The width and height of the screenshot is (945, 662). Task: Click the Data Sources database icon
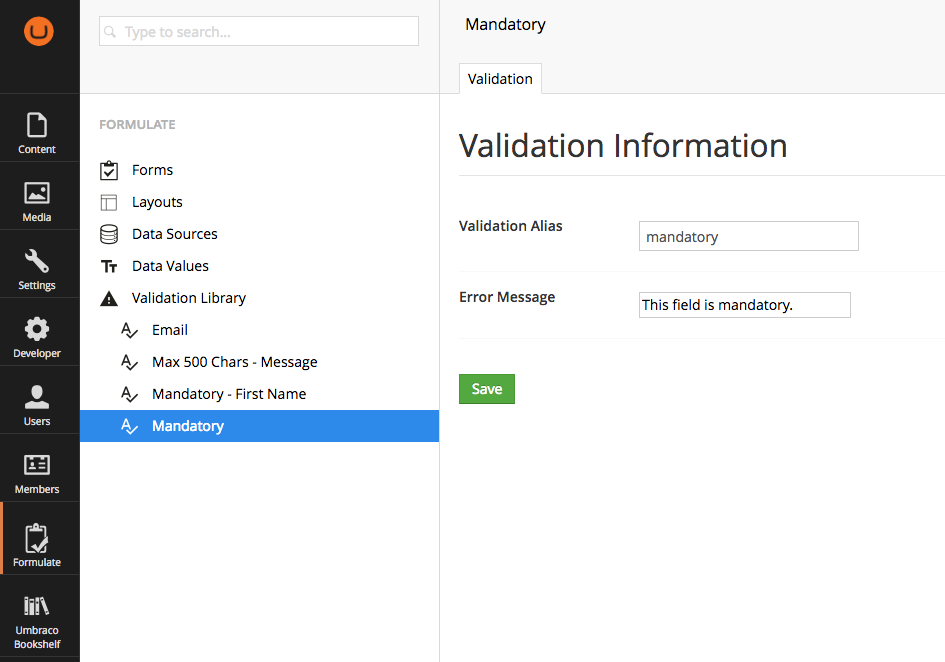click(x=109, y=234)
